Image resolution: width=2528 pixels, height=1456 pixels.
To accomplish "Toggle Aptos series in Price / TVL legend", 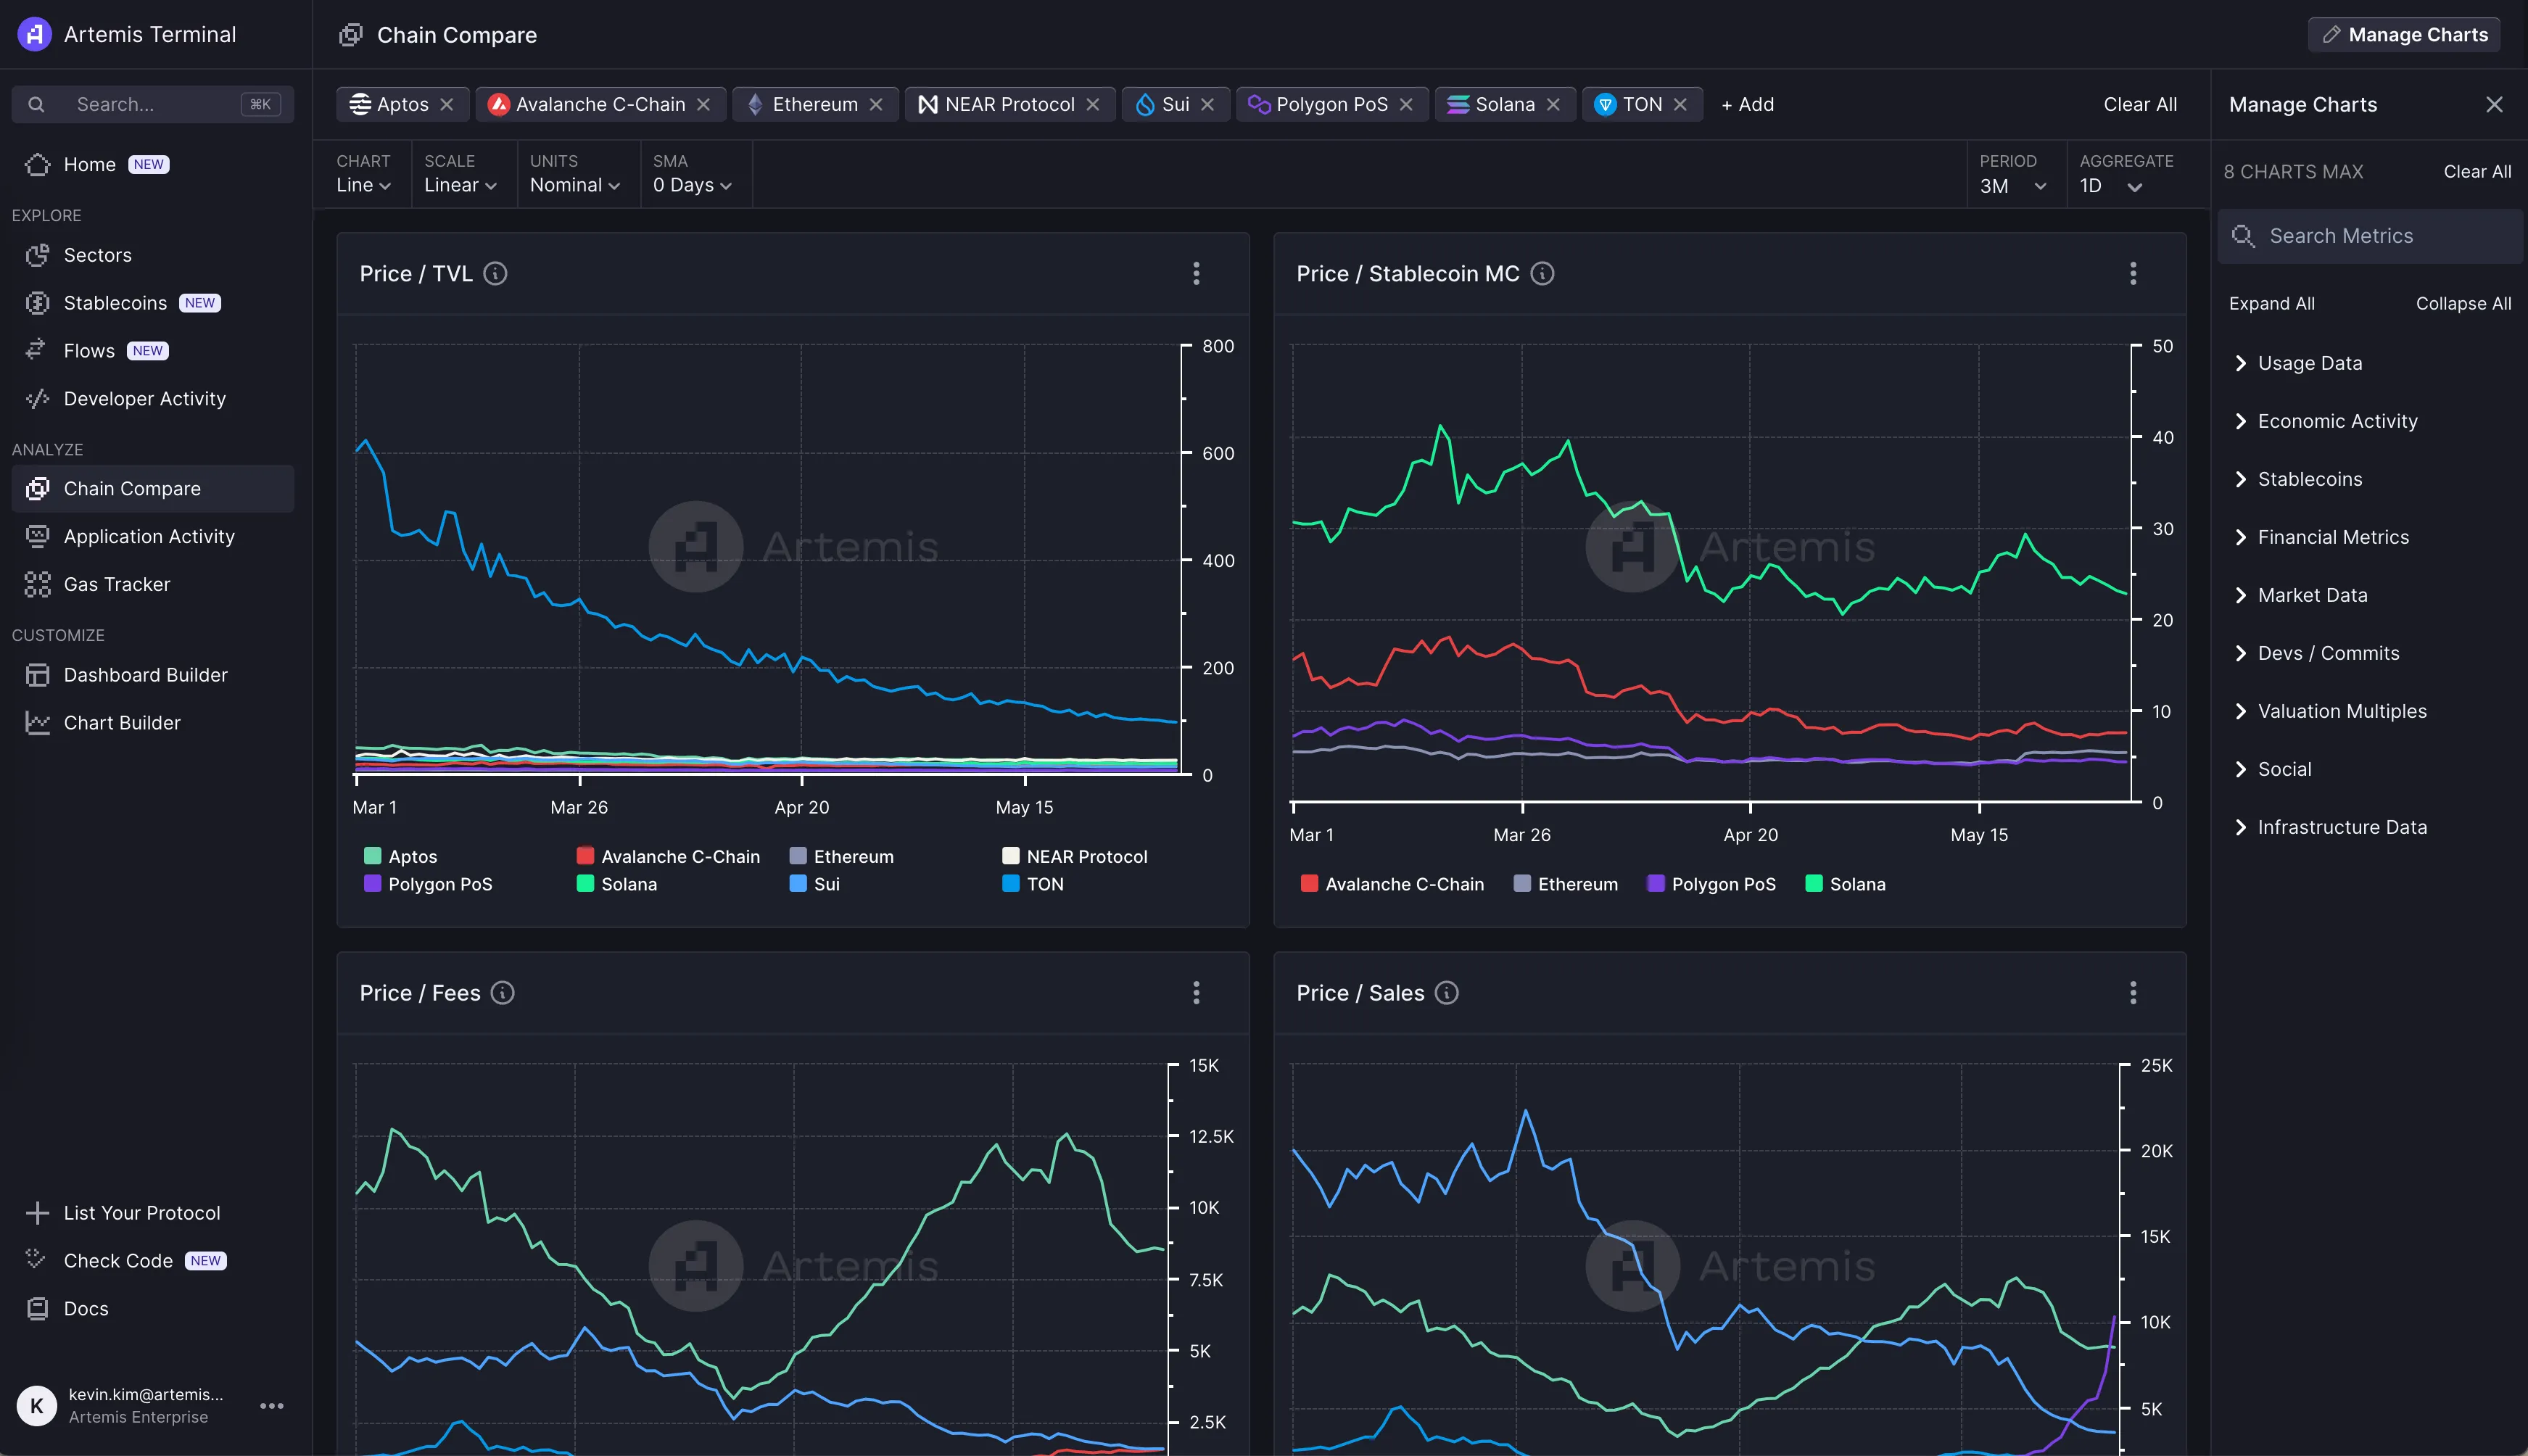I will (x=401, y=856).
